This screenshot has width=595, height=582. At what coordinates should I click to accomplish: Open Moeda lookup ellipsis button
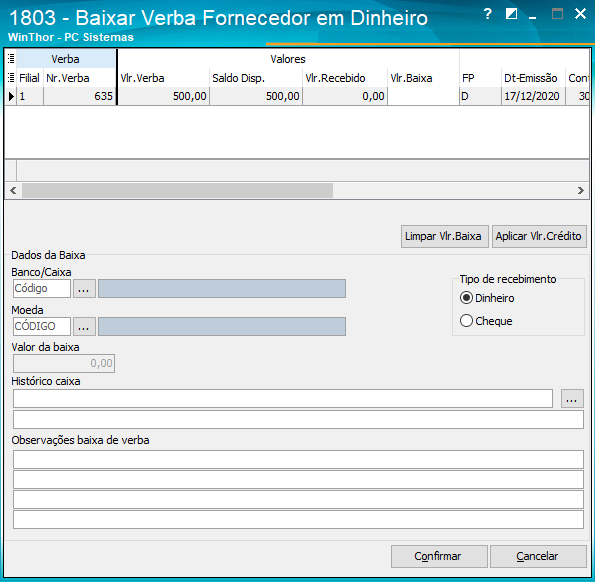tap(84, 327)
